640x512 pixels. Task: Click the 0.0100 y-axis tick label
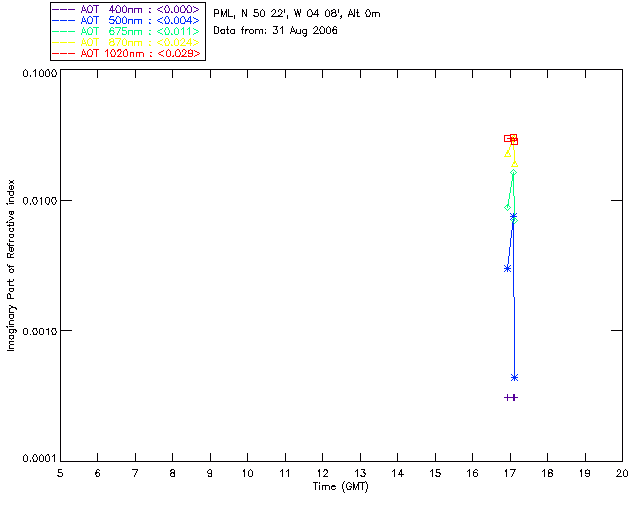click(39, 201)
